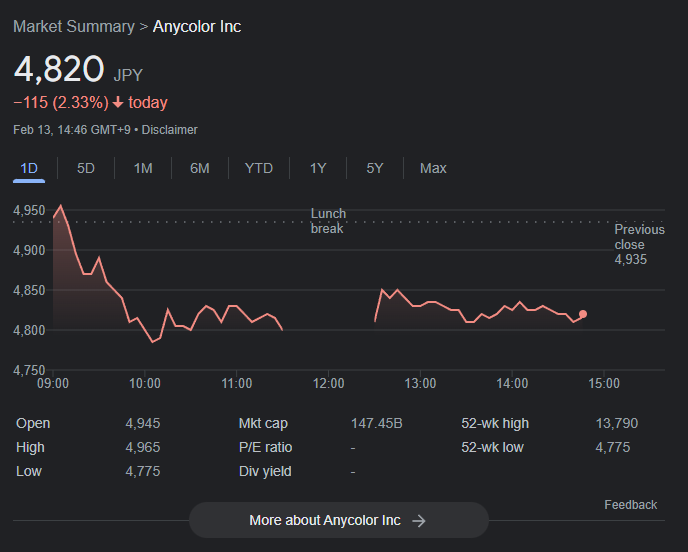The image size is (688, 552).
Task: Click More about Anycolor Inc button
Action: pyautogui.click(x=339, y=520)
